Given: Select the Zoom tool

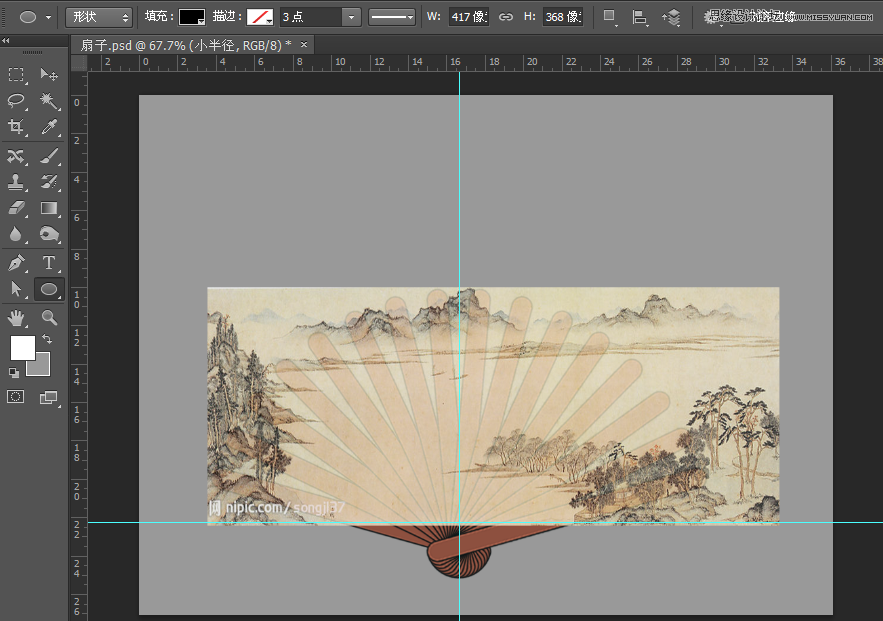Looking at the screenshot, I should coord(47,315).
